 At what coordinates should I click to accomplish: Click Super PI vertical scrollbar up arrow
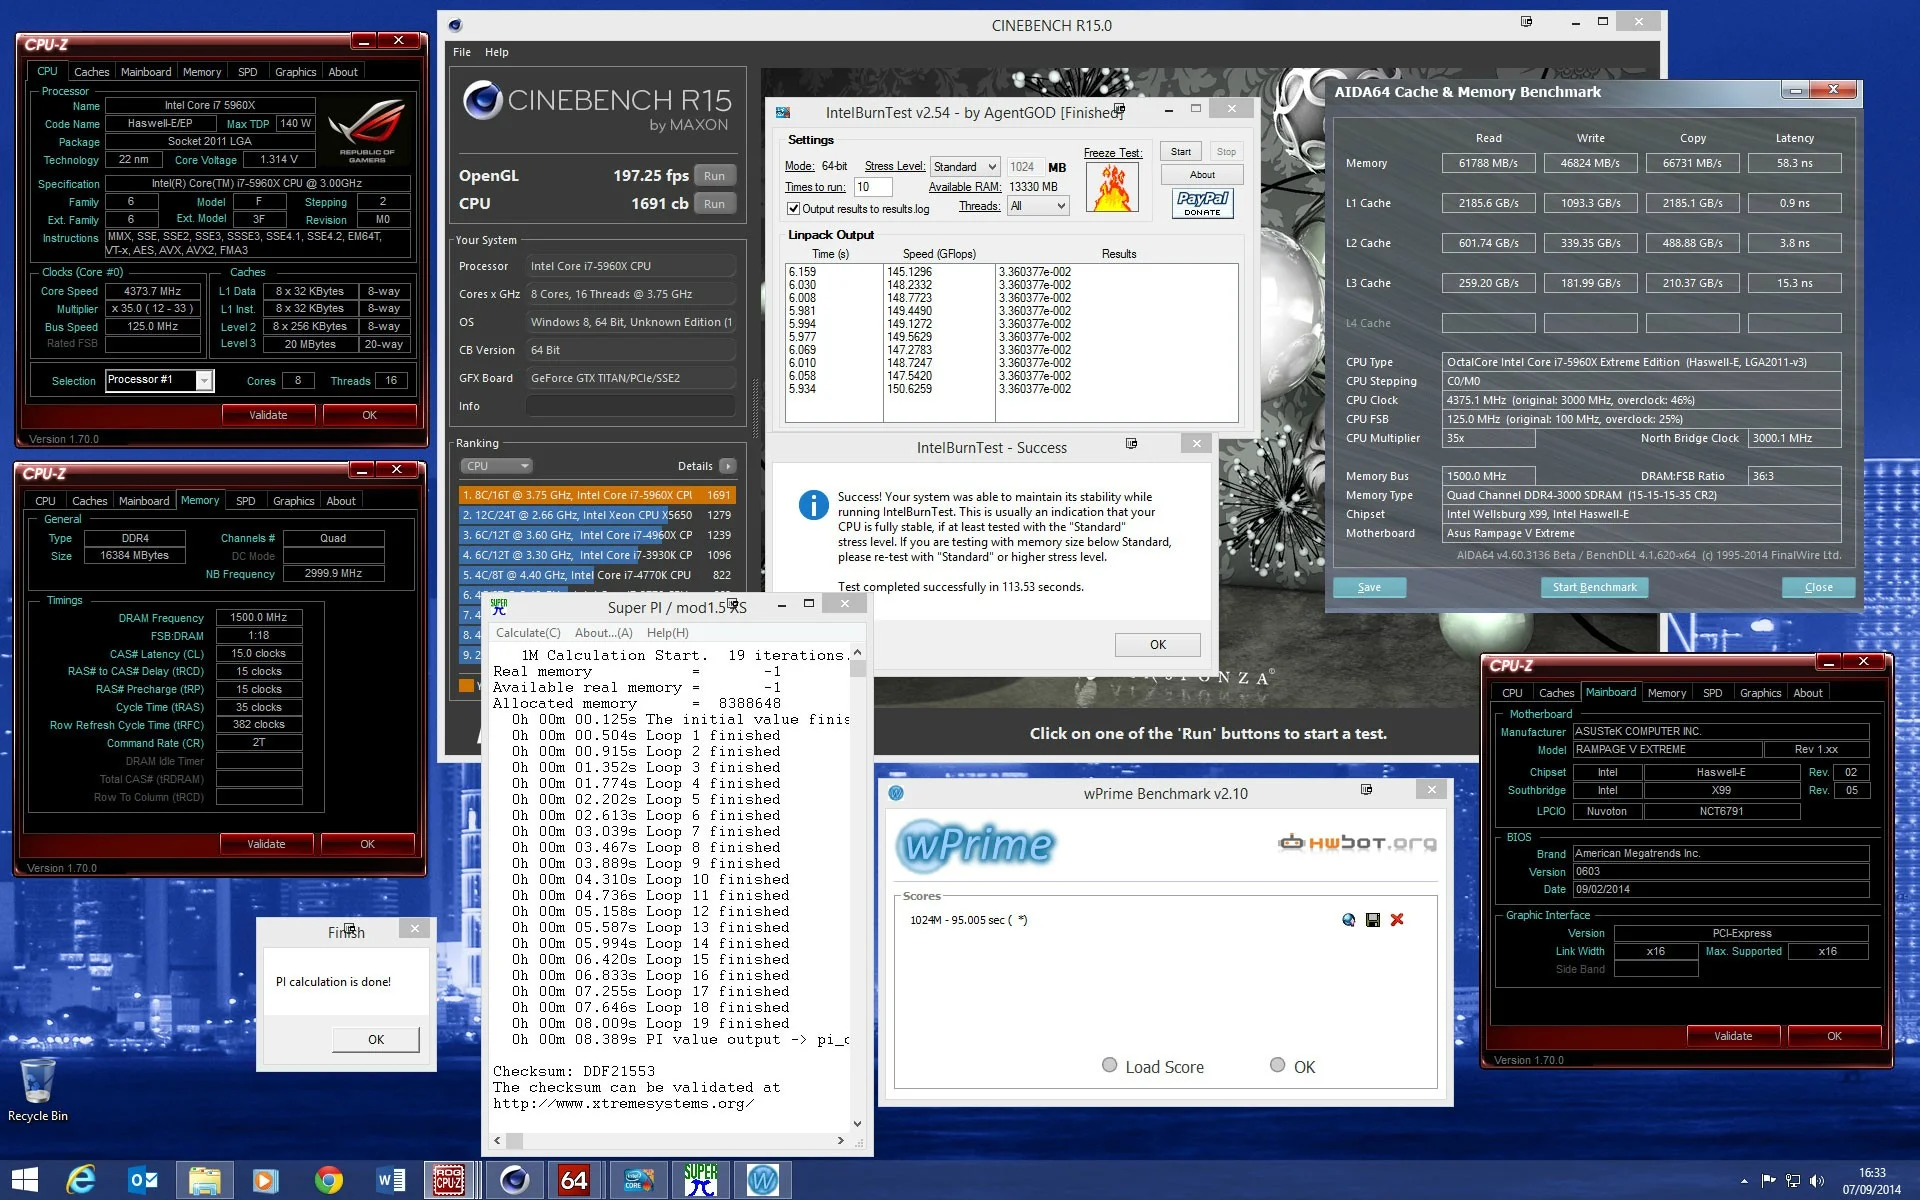857,652
